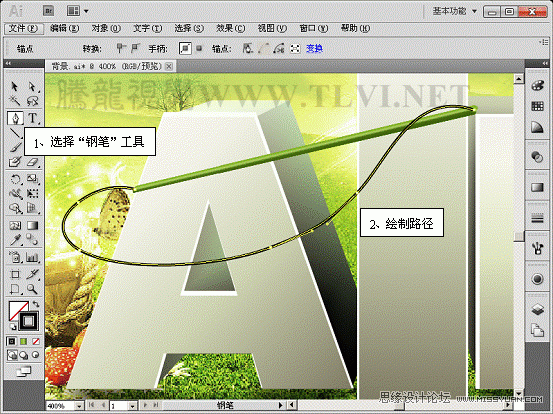Expand status bar 钢笔 options arrow
Screen dimensions: 553x414
tap(281, 406)
